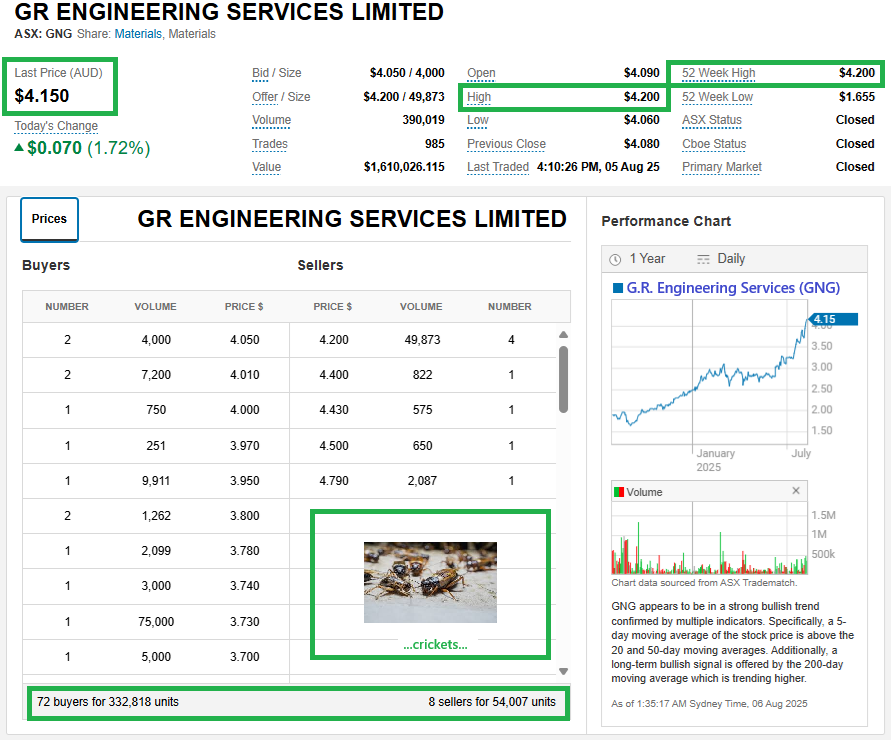
Task: Open the first Materials sector link
Action: click(x=137, y=34)
